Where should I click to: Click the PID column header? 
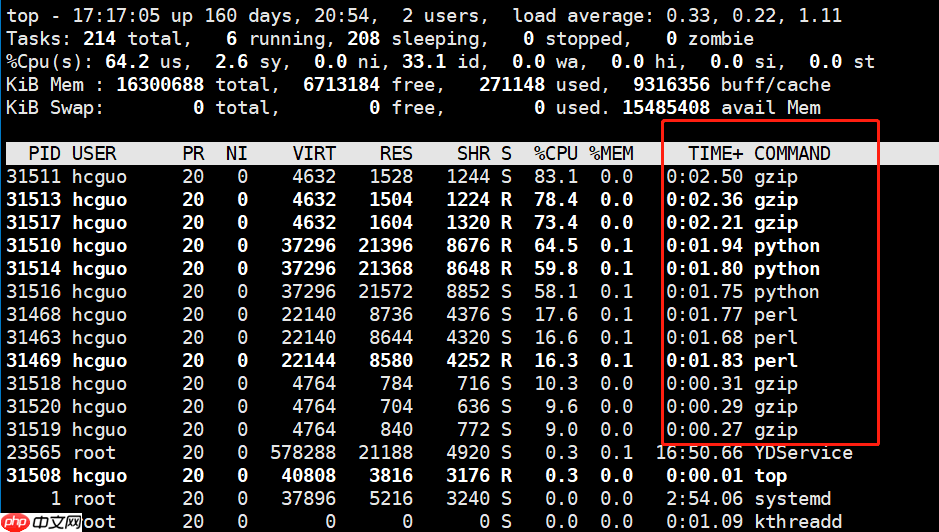[44, 153]
